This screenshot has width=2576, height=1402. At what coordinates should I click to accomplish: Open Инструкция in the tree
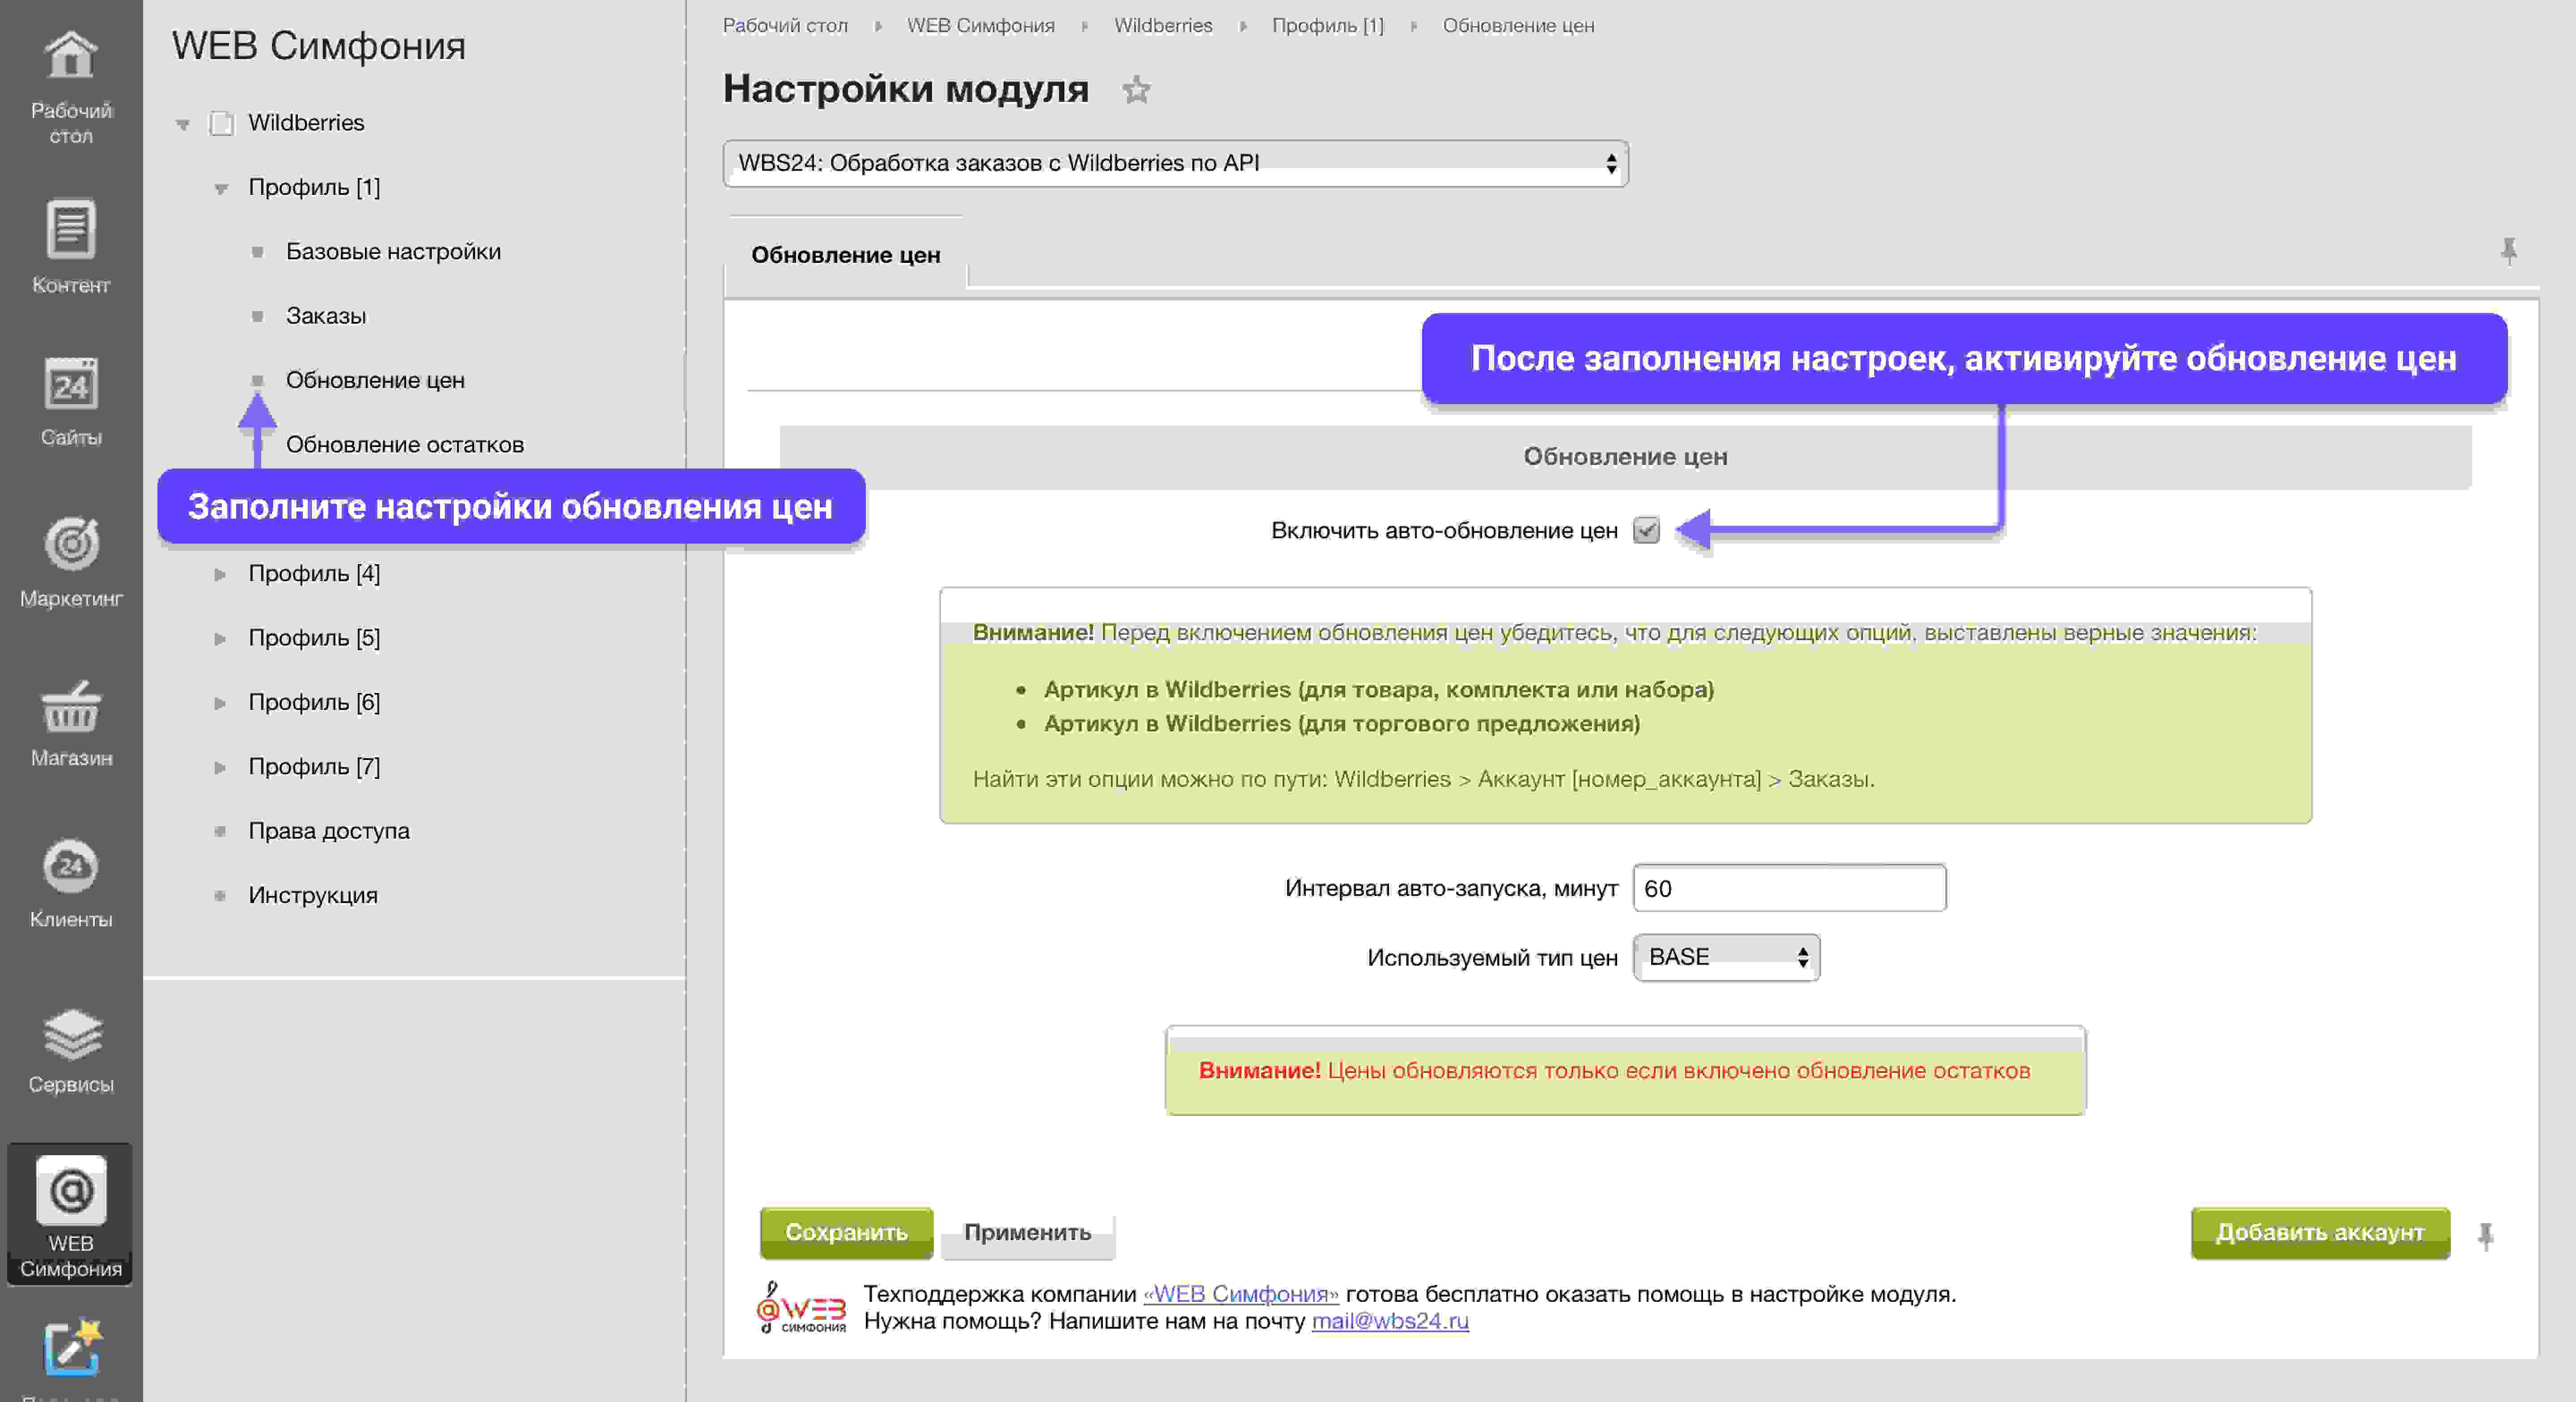coord(313,895)
